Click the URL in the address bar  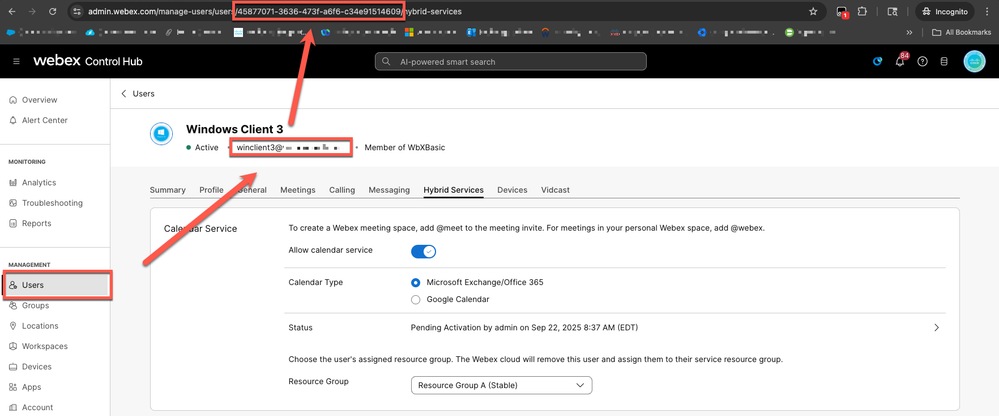(x=274, y=11)
